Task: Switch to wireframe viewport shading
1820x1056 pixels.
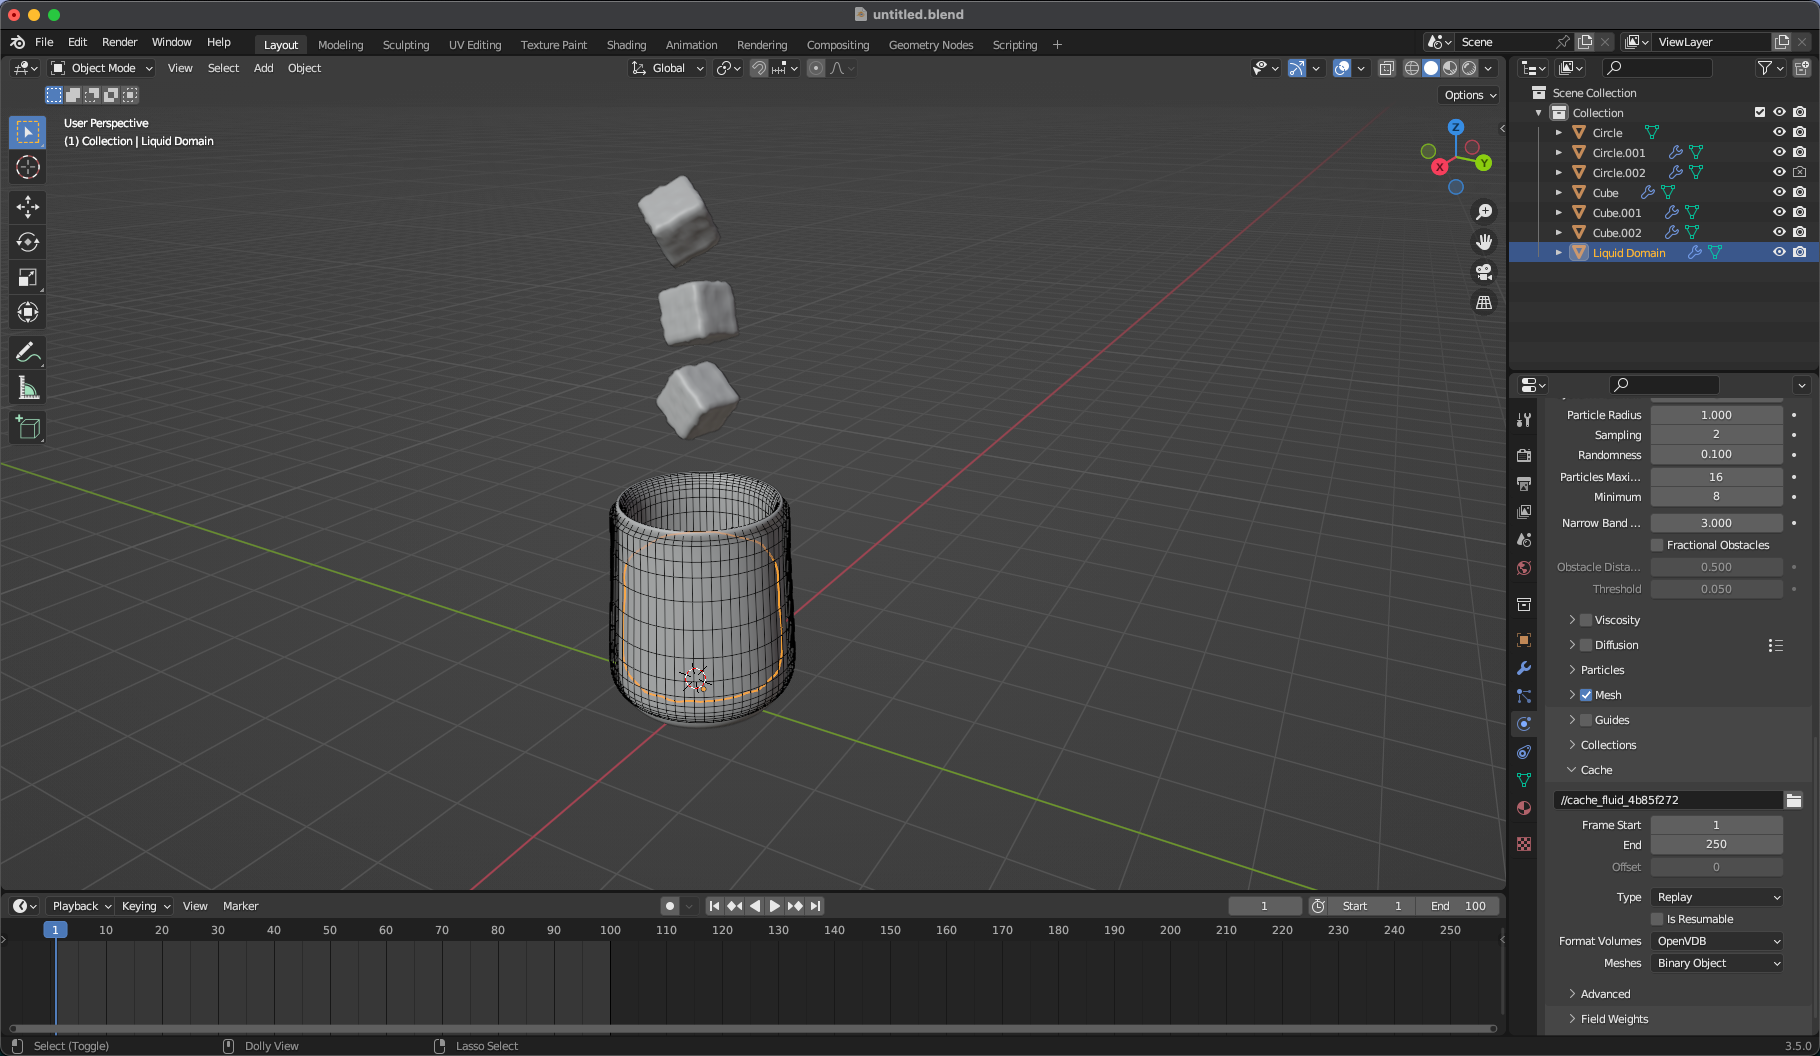Action: pos(1412,68)
